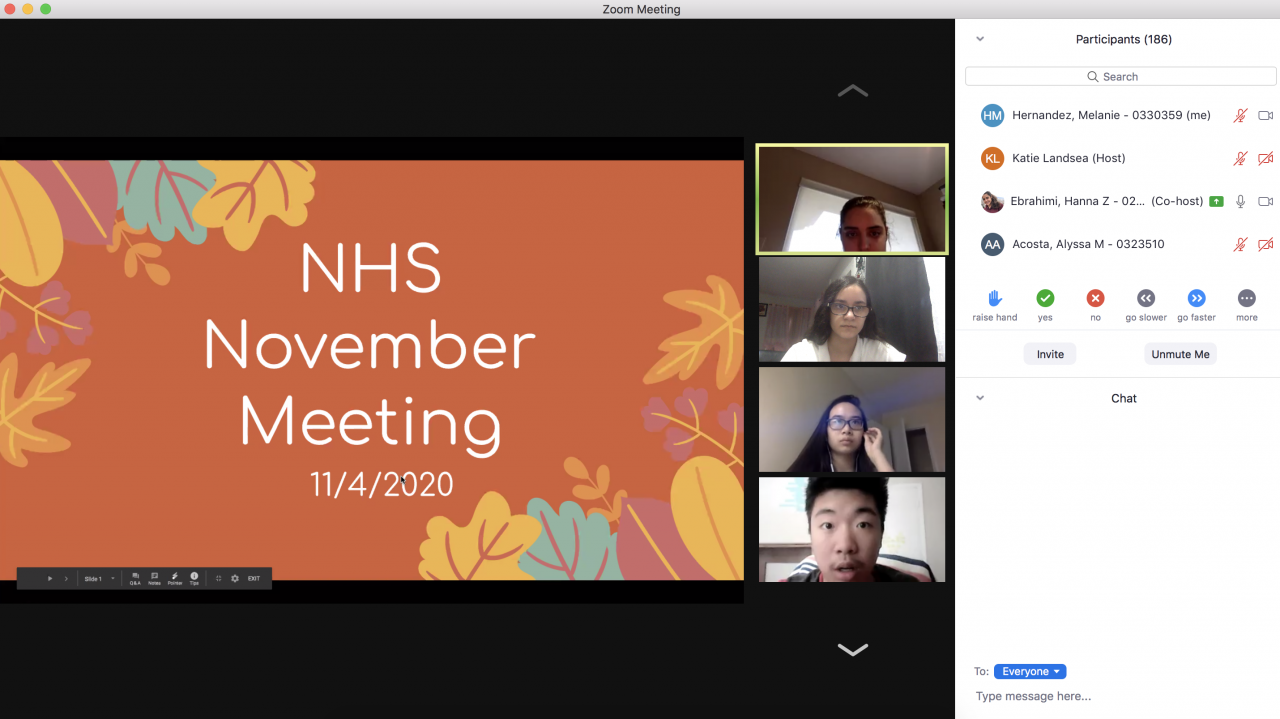Click the 'Participants (186)' panel title
The height and width of the screenshot is (719, 1280).
[1123, 39]
